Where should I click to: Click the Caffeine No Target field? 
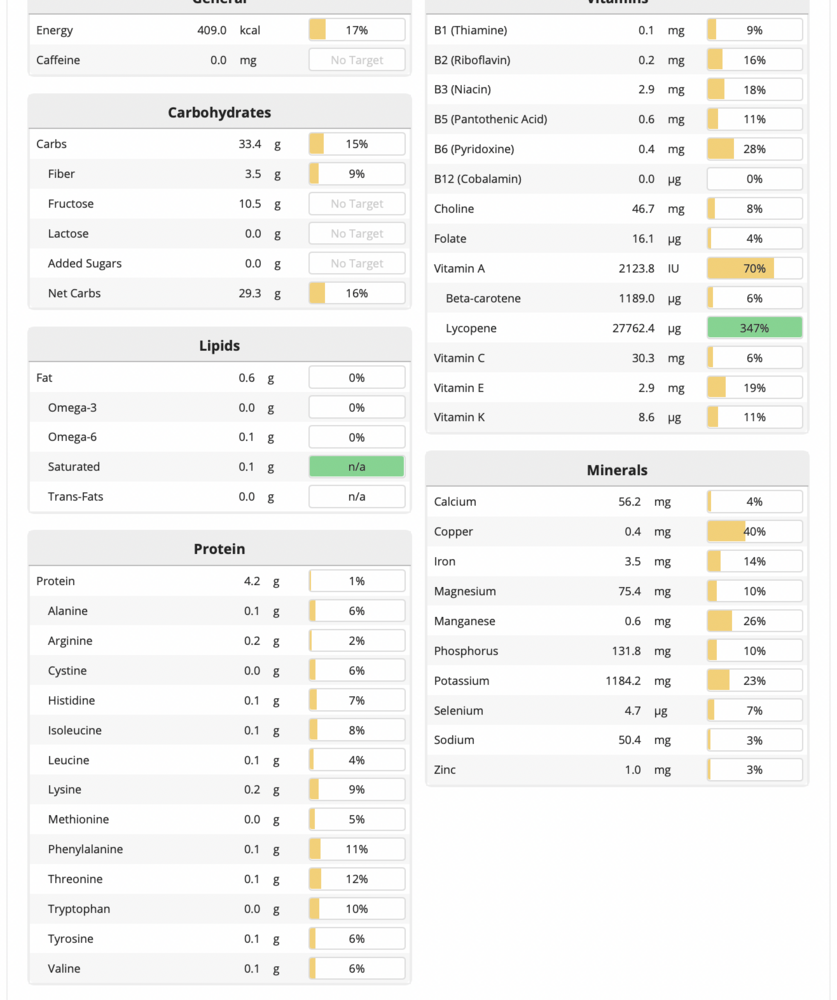pos(357,60)
